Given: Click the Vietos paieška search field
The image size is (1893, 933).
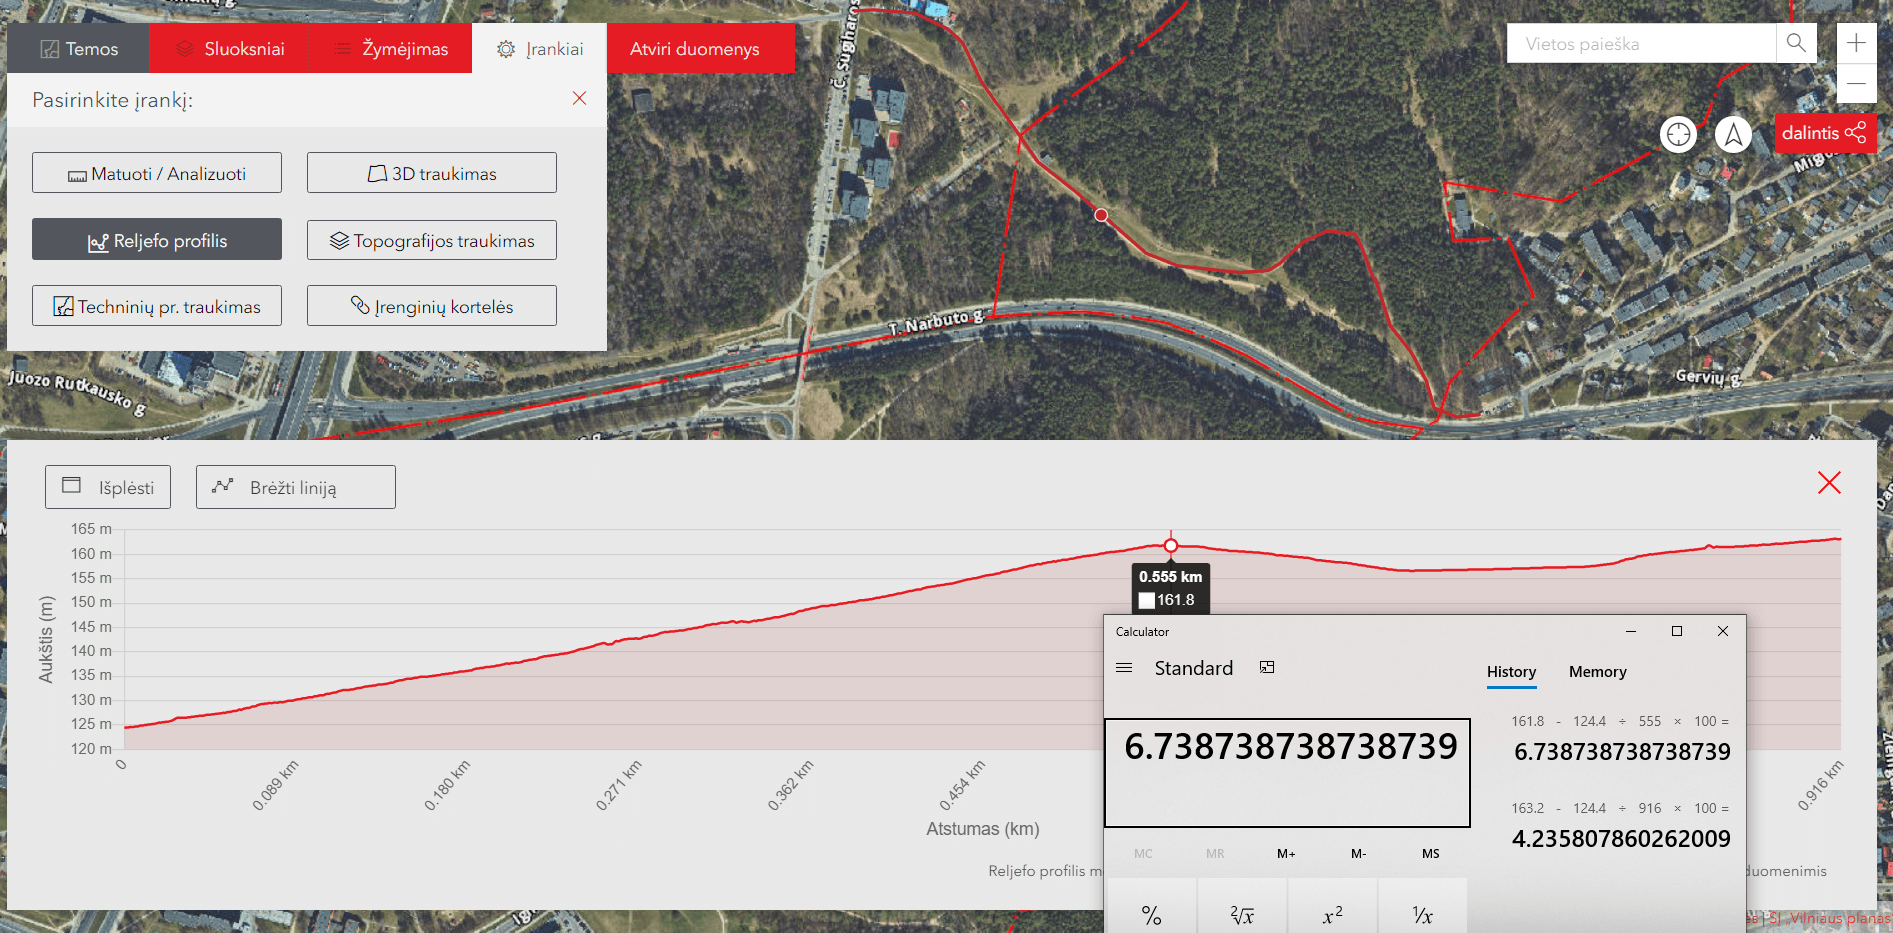Looking at the screenshot, I should (1640, 44).
